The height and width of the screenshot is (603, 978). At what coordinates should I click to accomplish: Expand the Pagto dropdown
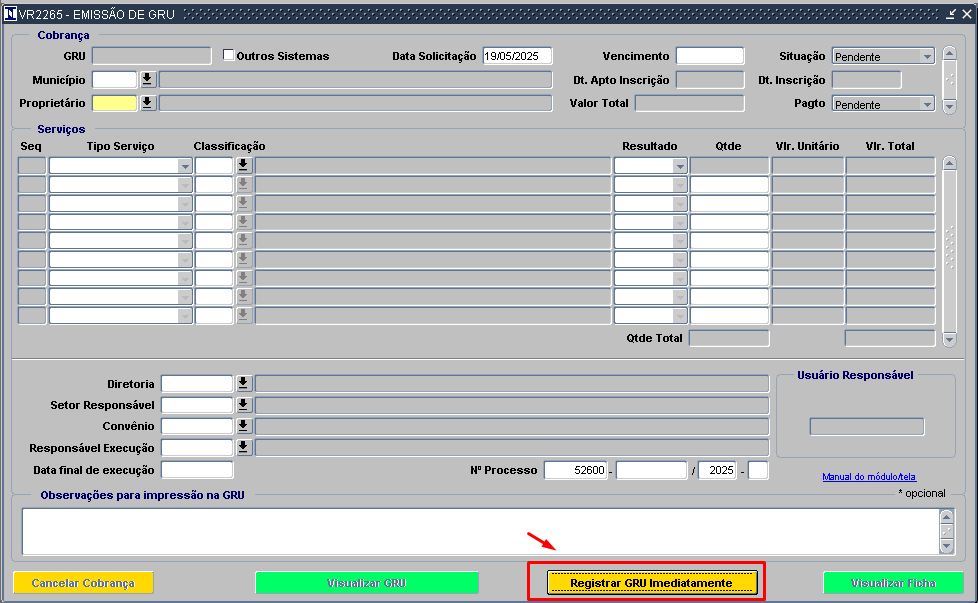pos(927,105)
